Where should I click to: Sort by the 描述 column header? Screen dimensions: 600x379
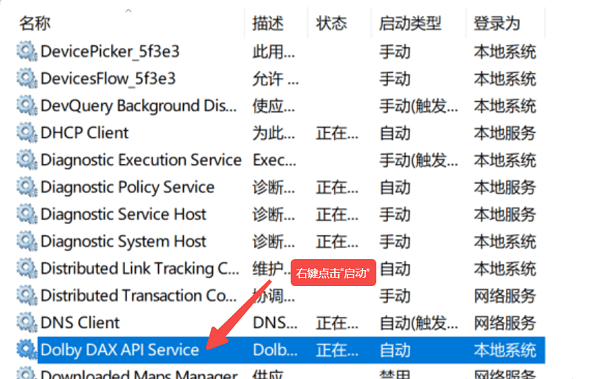268,23
